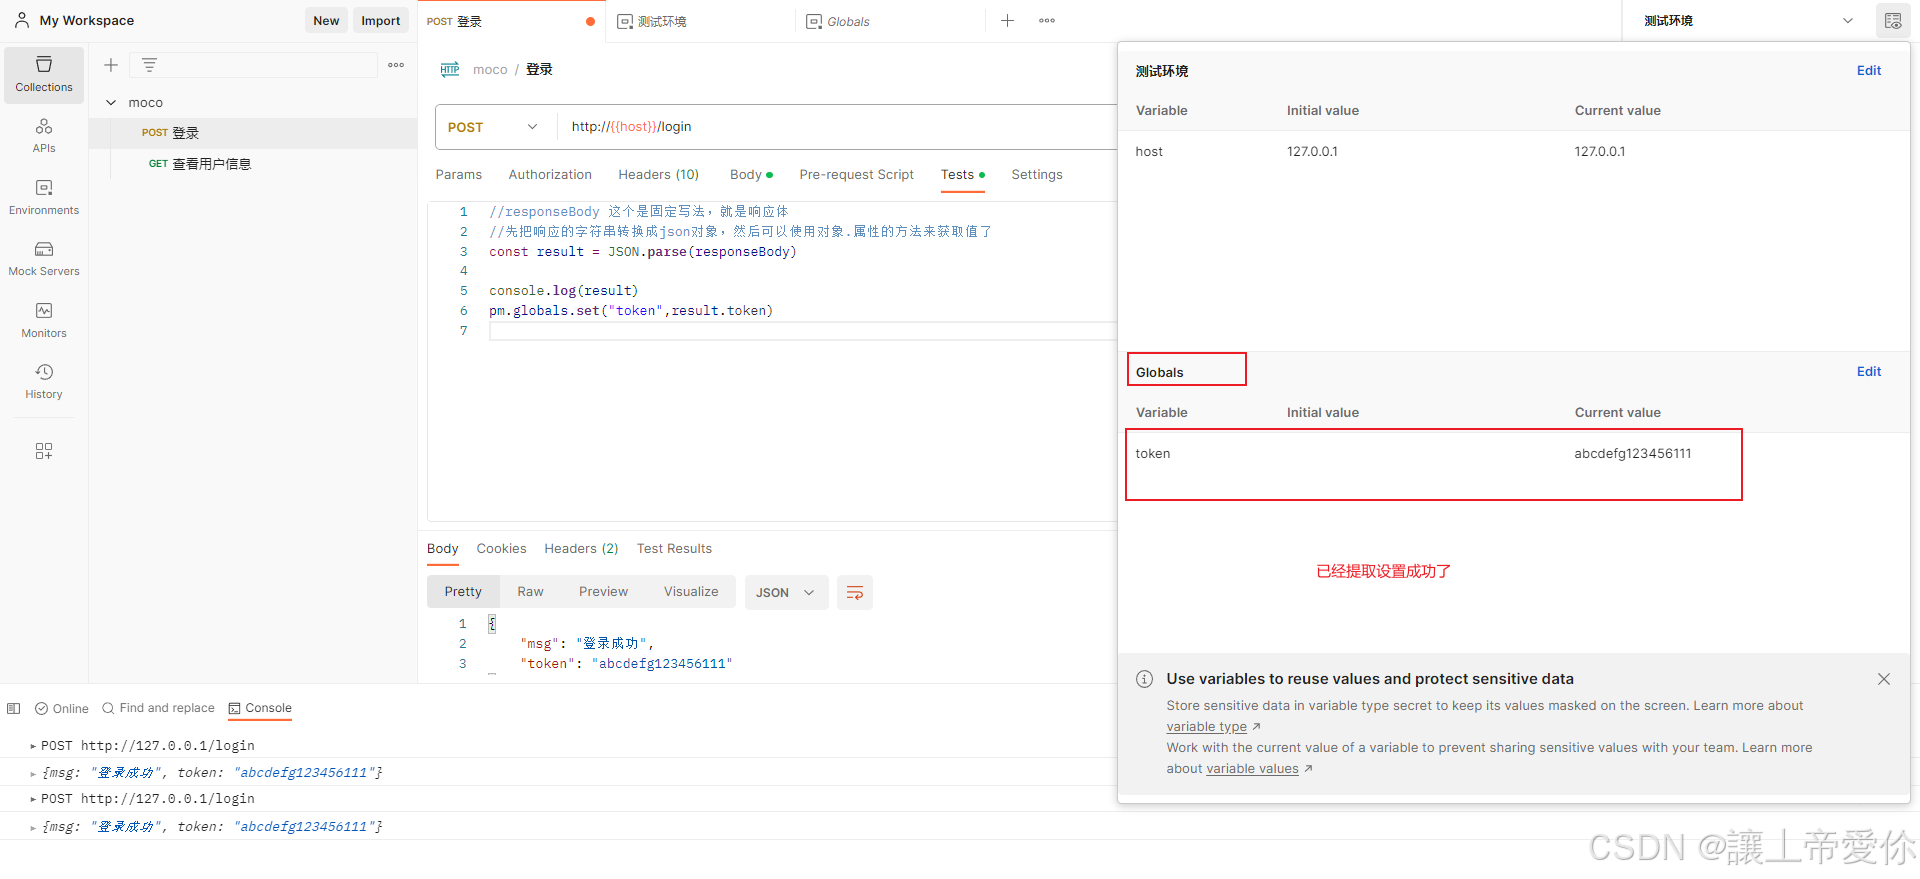The image size is (1920, 879).
Task: Select the Tests tab
Action: point(962,175)
